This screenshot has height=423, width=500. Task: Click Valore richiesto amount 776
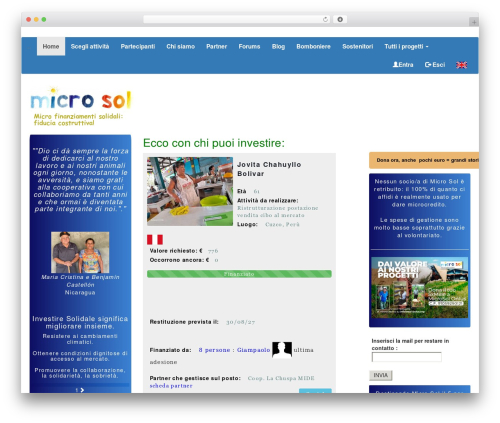[213, 251]
